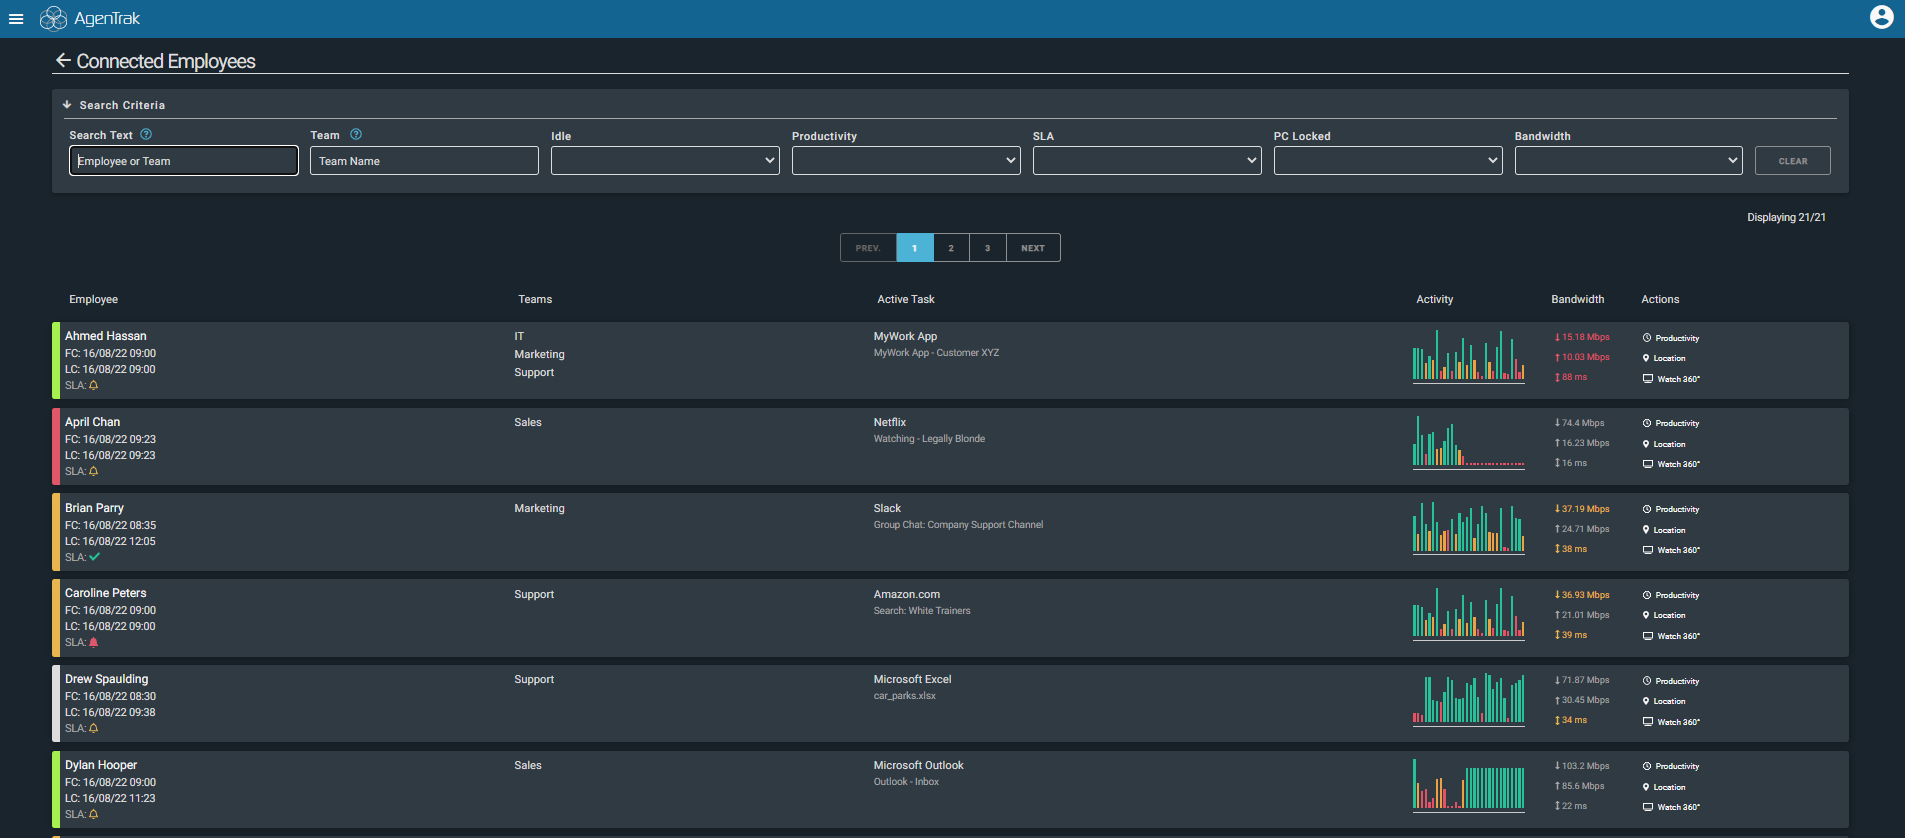View Dylan Hooper's activity chart
1905x838 pixels.
click(1468, 785)
